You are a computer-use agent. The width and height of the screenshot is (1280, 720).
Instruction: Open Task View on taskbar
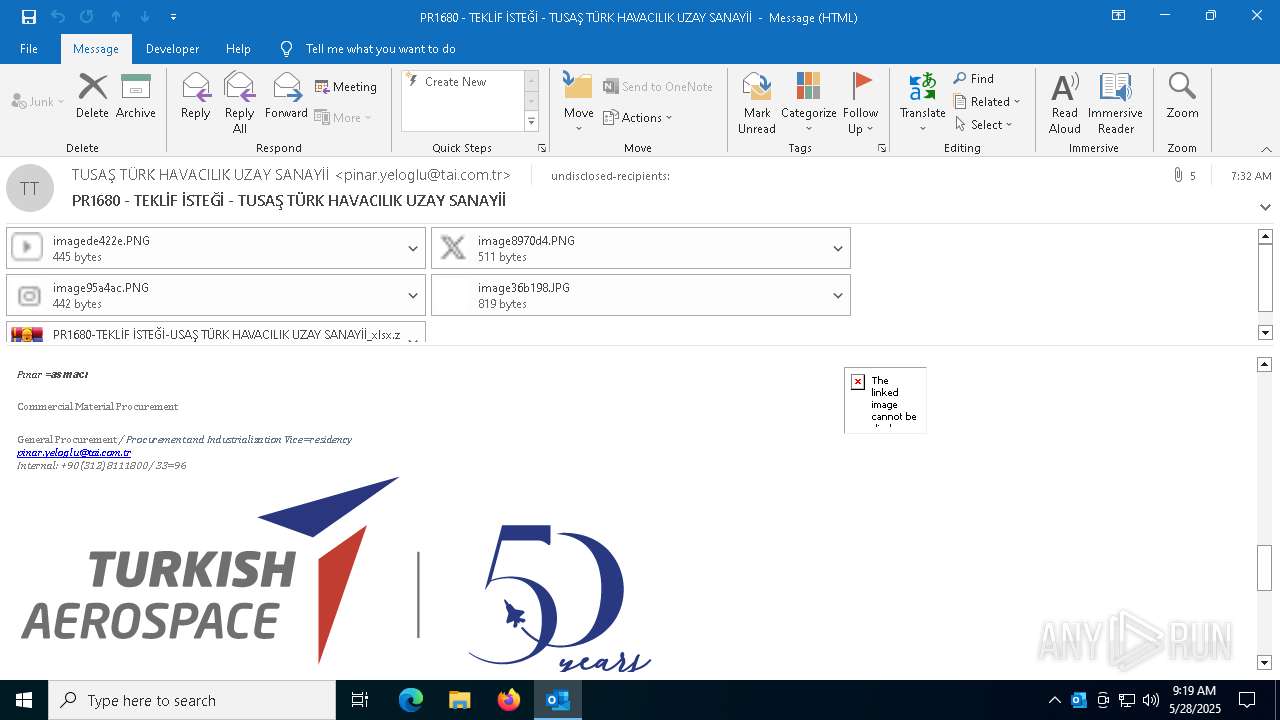point(360,700)
